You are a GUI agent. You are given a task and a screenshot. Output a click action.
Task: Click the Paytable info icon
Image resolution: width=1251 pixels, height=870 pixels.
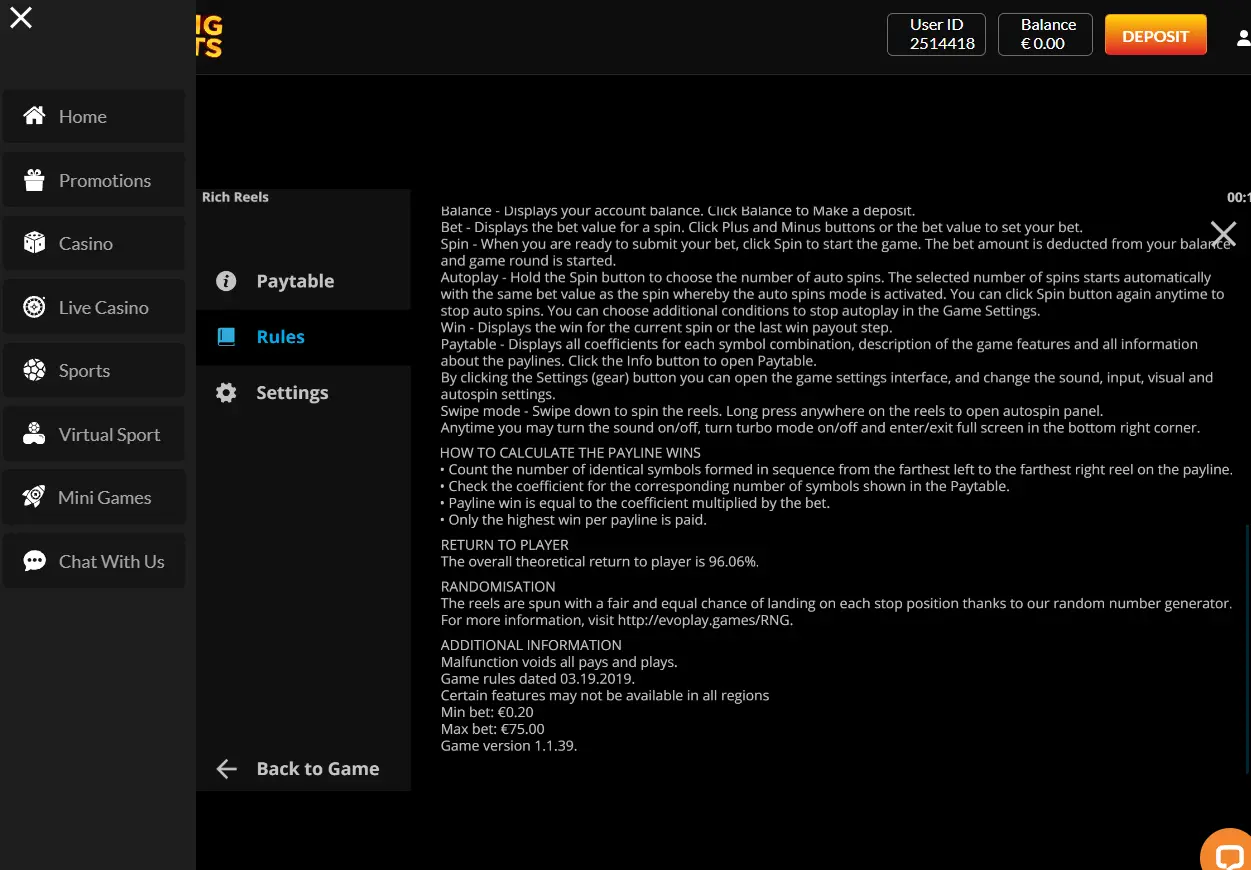226,281
